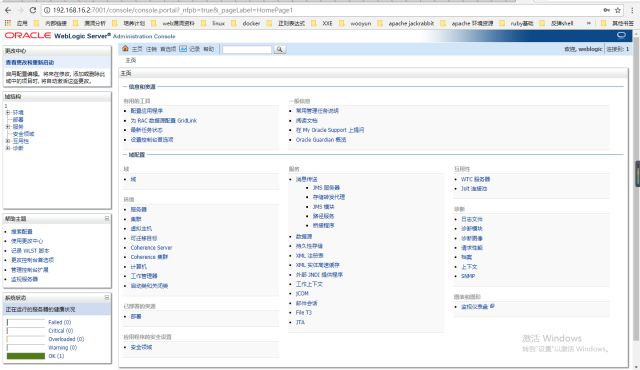
Task: Click the ORACLE logo in the header
Action: point(28,35)
